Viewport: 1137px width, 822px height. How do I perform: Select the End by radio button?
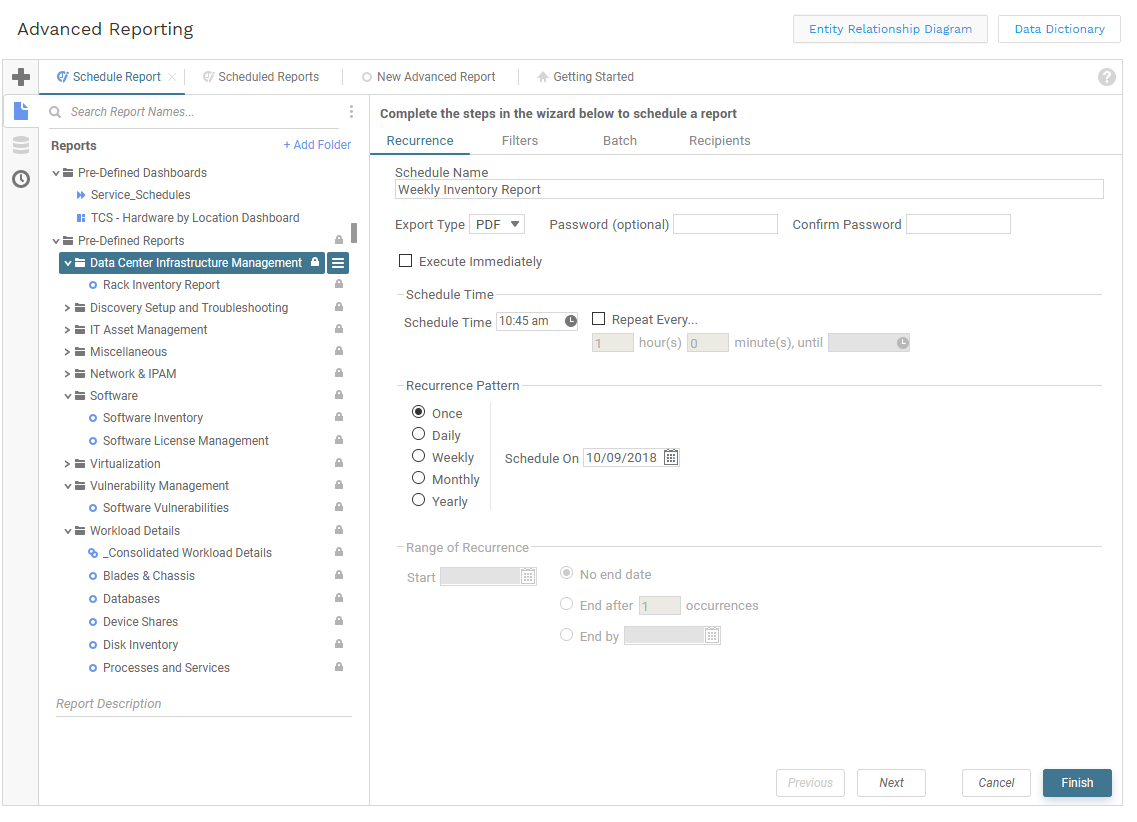coord(566,634)
